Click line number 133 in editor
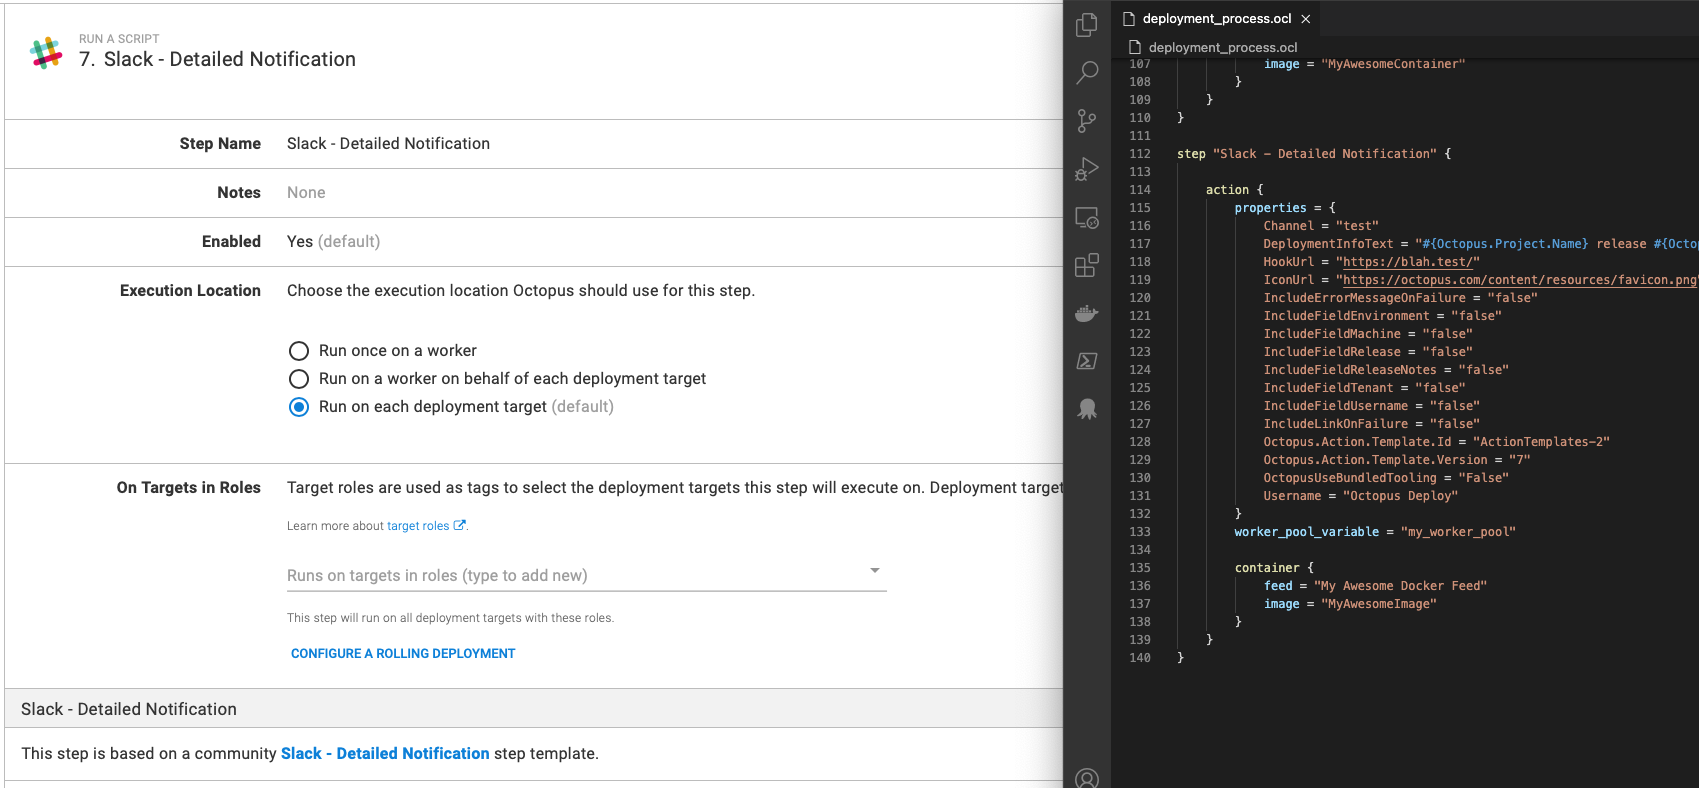 pyautogui.click(x=1140, y=532)
